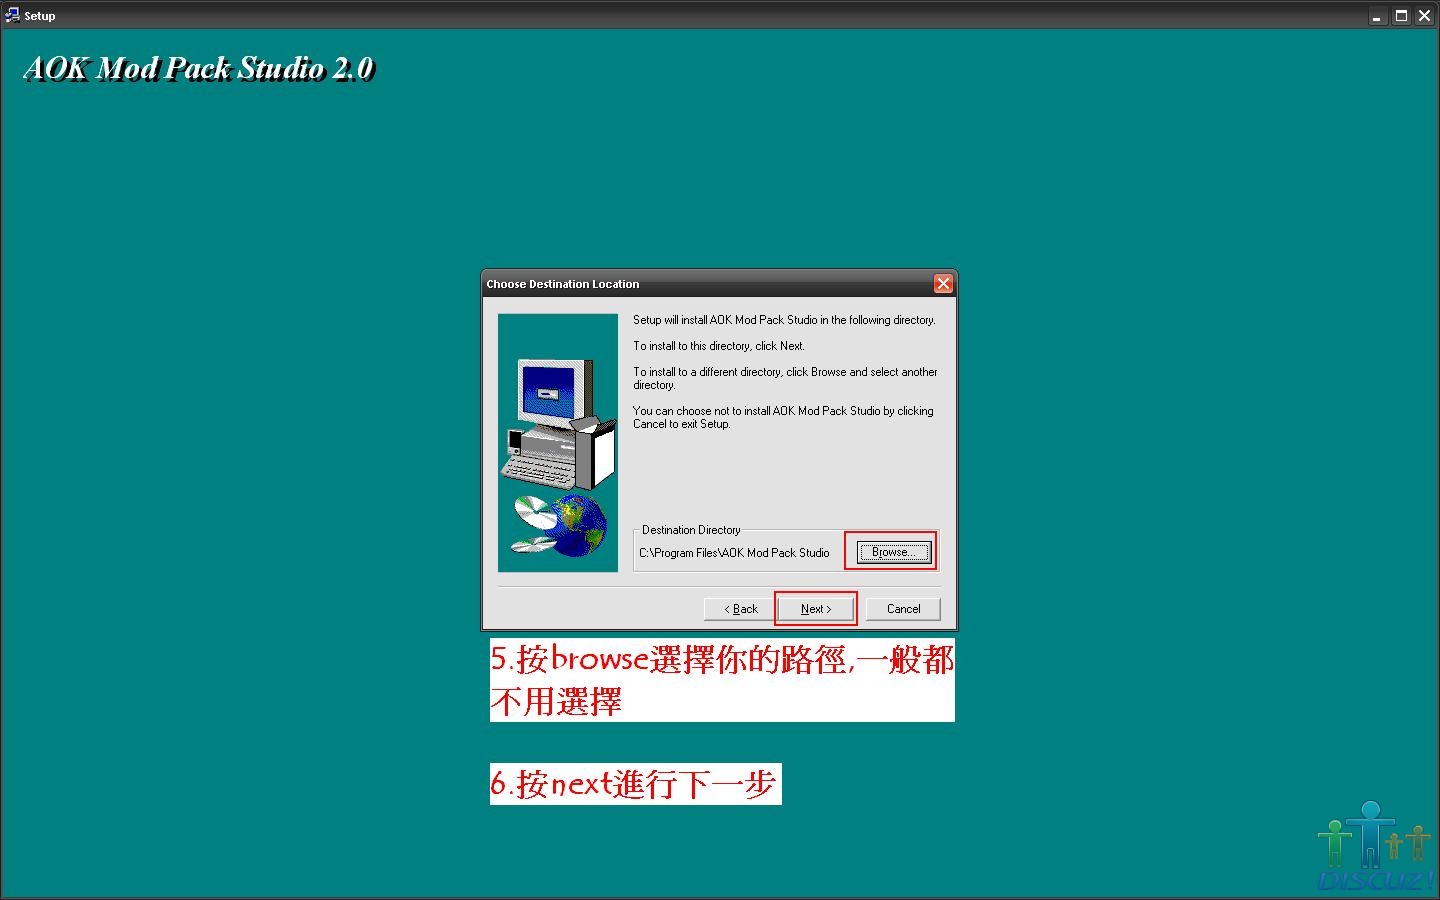
Task: Close the main Setup window
Action: [x=1425, y=16]
